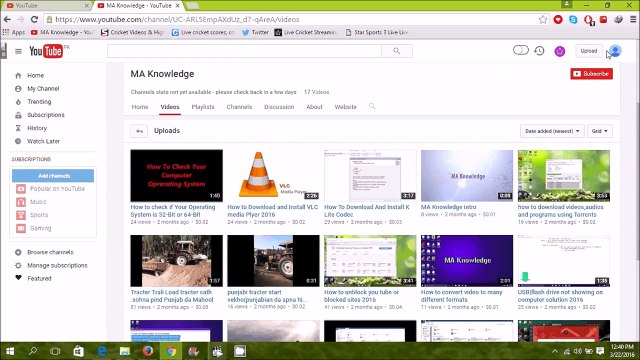The image size is (640, 360).
Task: Click the YouTube logo
Action: click(46, 51)
